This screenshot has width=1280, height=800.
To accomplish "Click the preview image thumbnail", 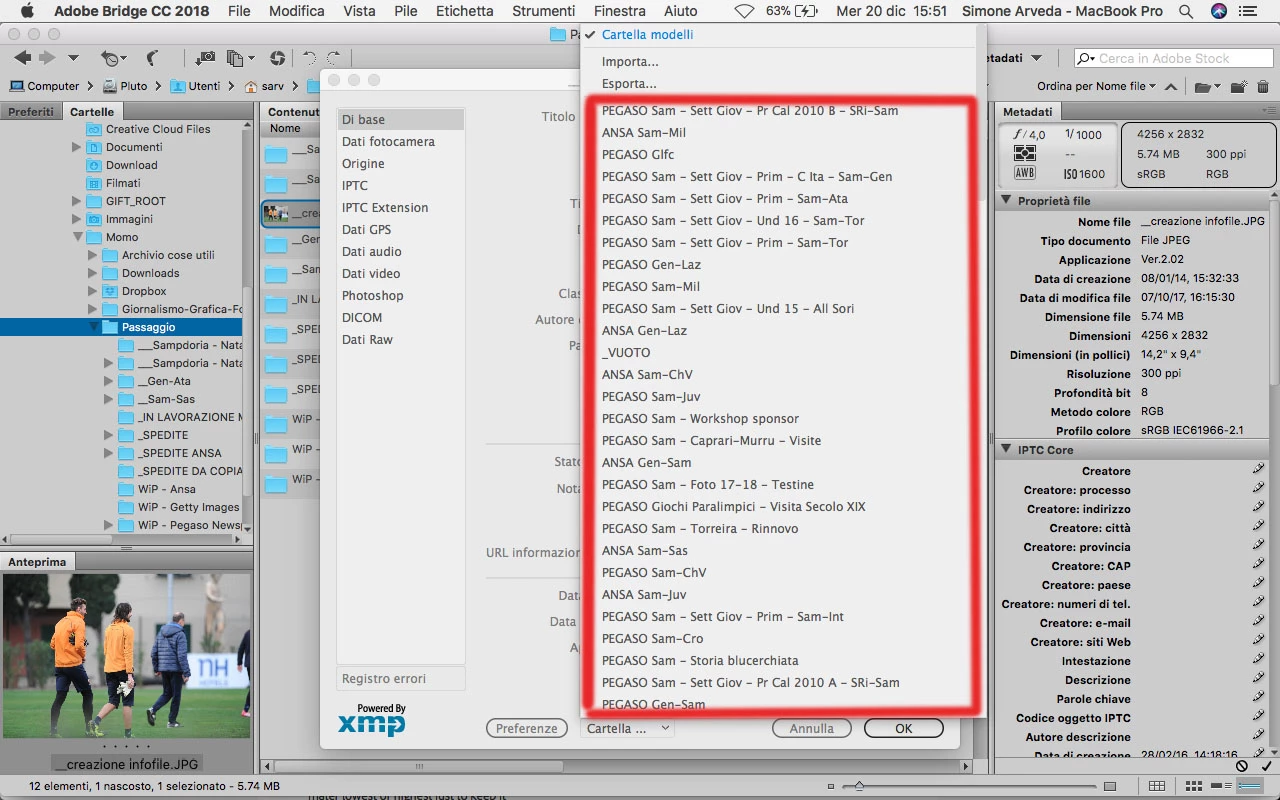I will (126, 655).
